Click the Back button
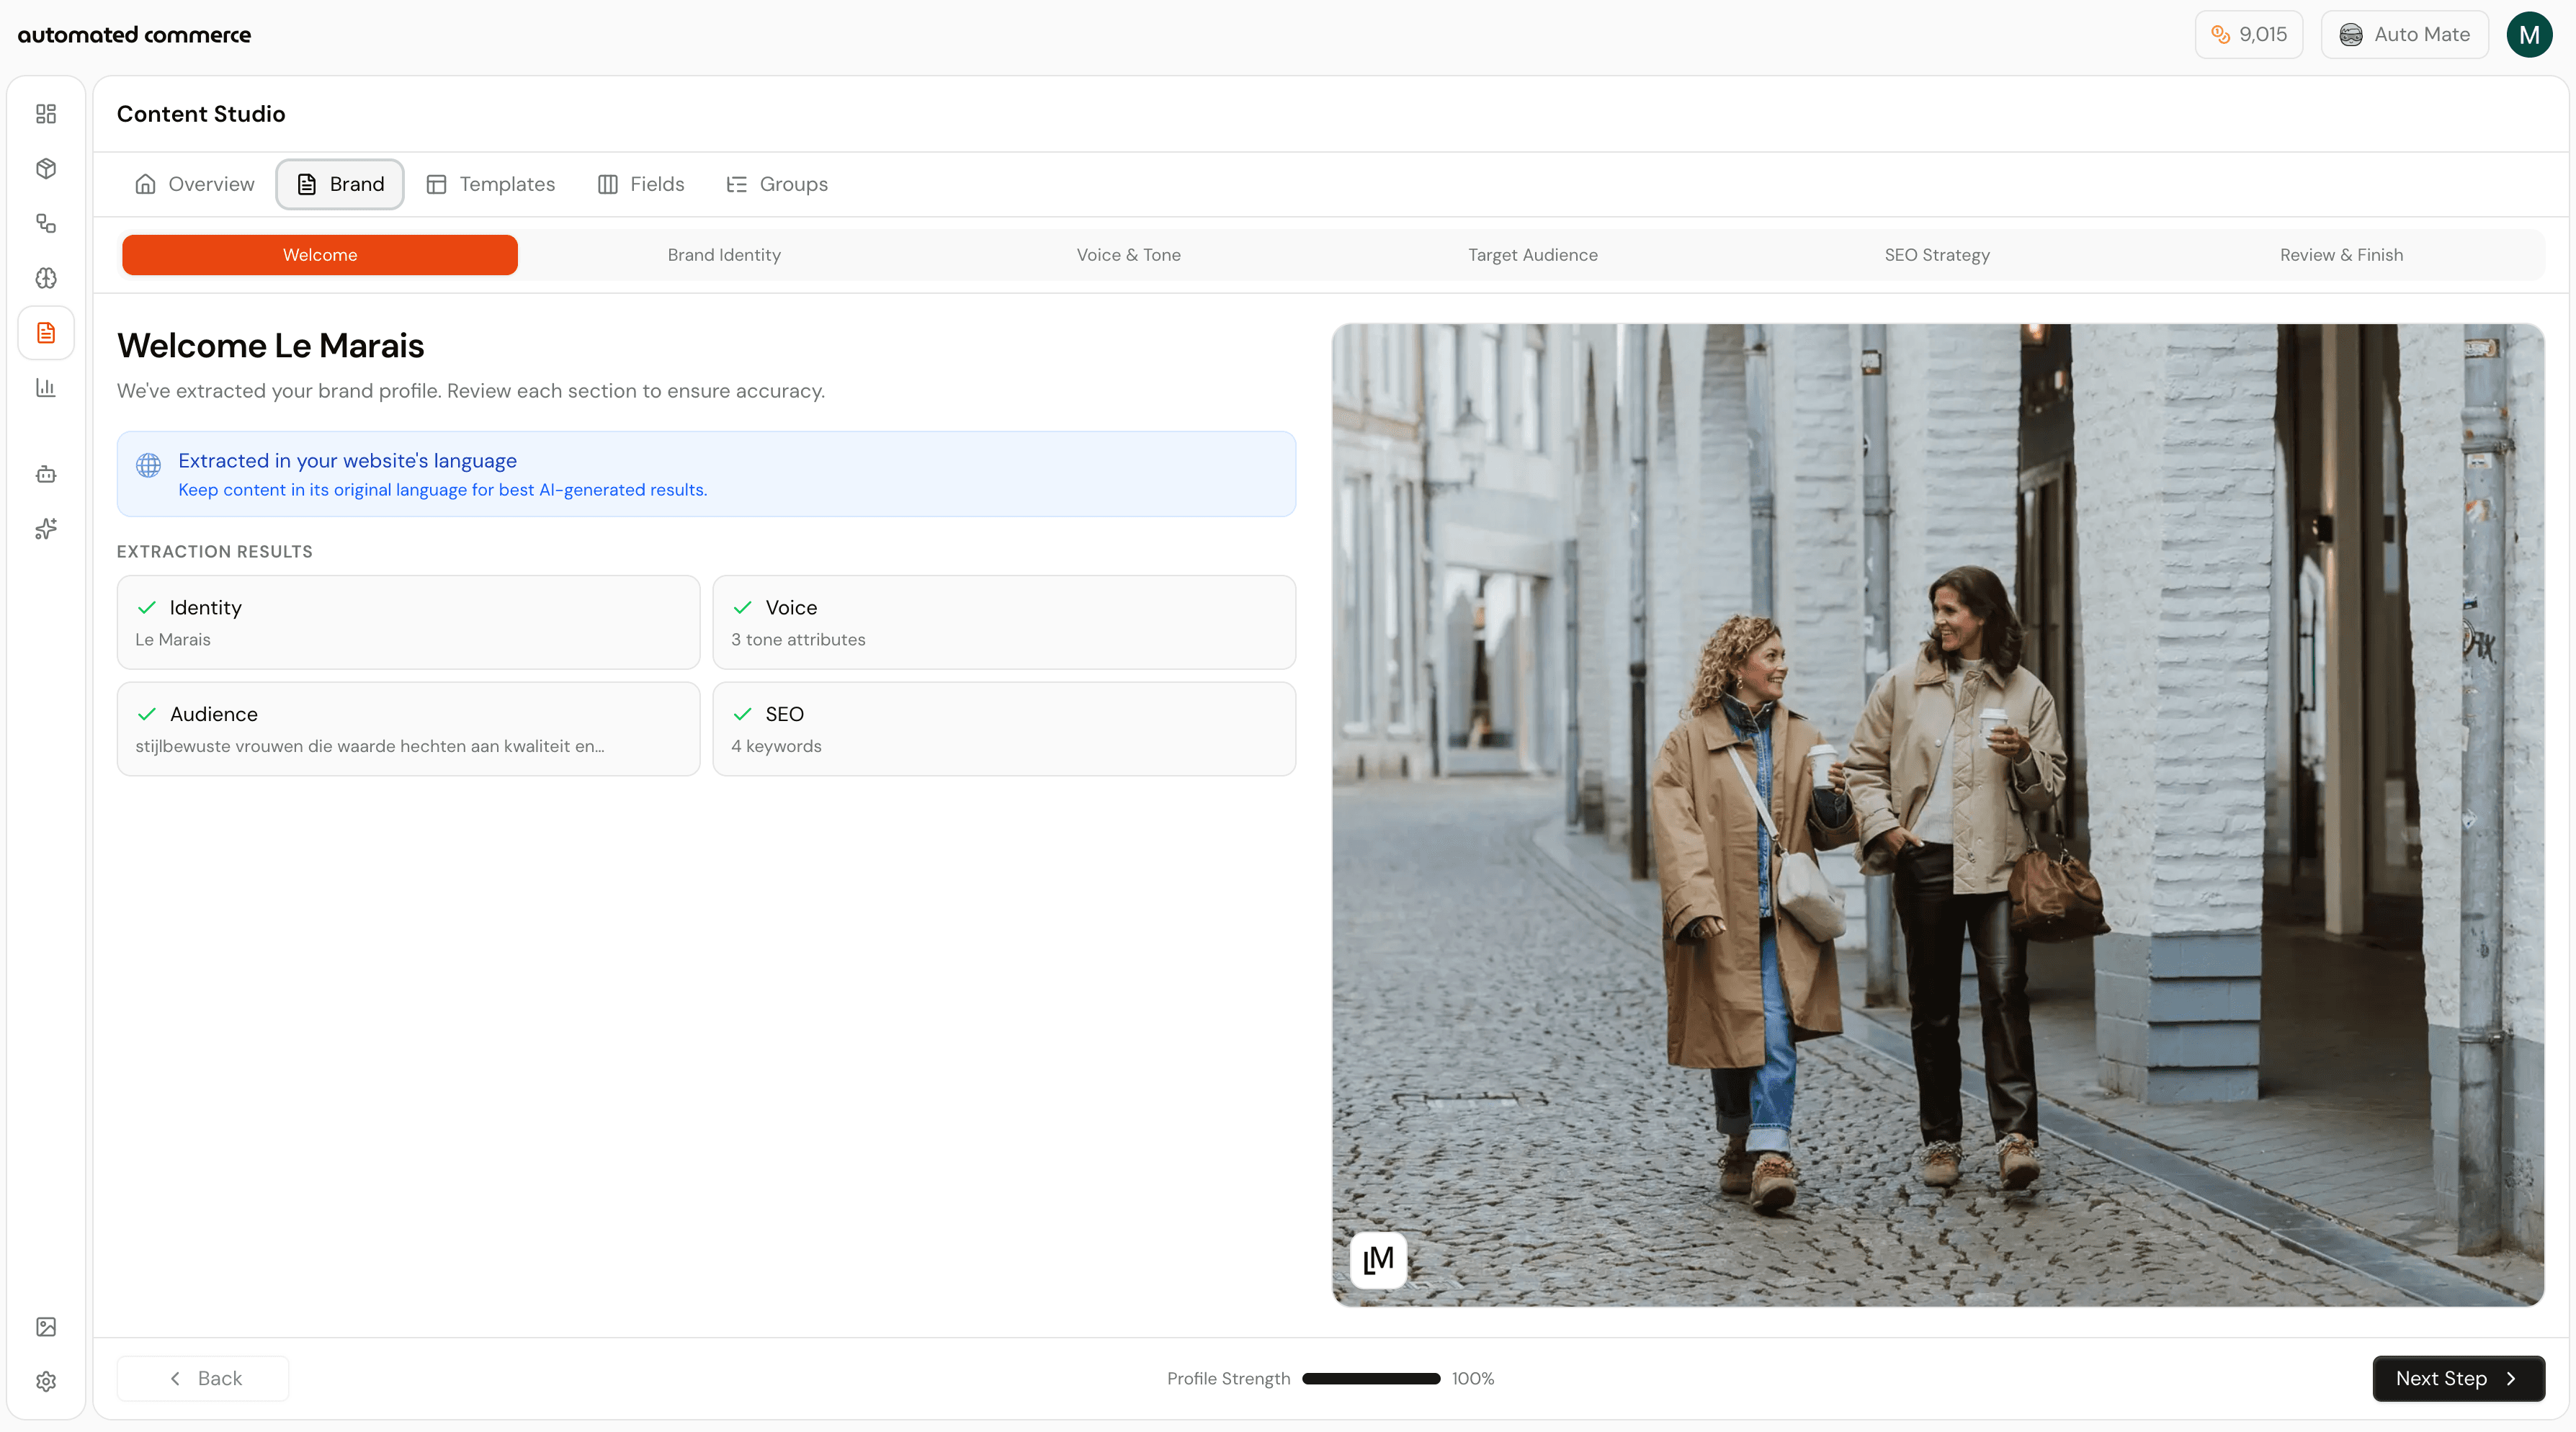 tap(203, 1379)
